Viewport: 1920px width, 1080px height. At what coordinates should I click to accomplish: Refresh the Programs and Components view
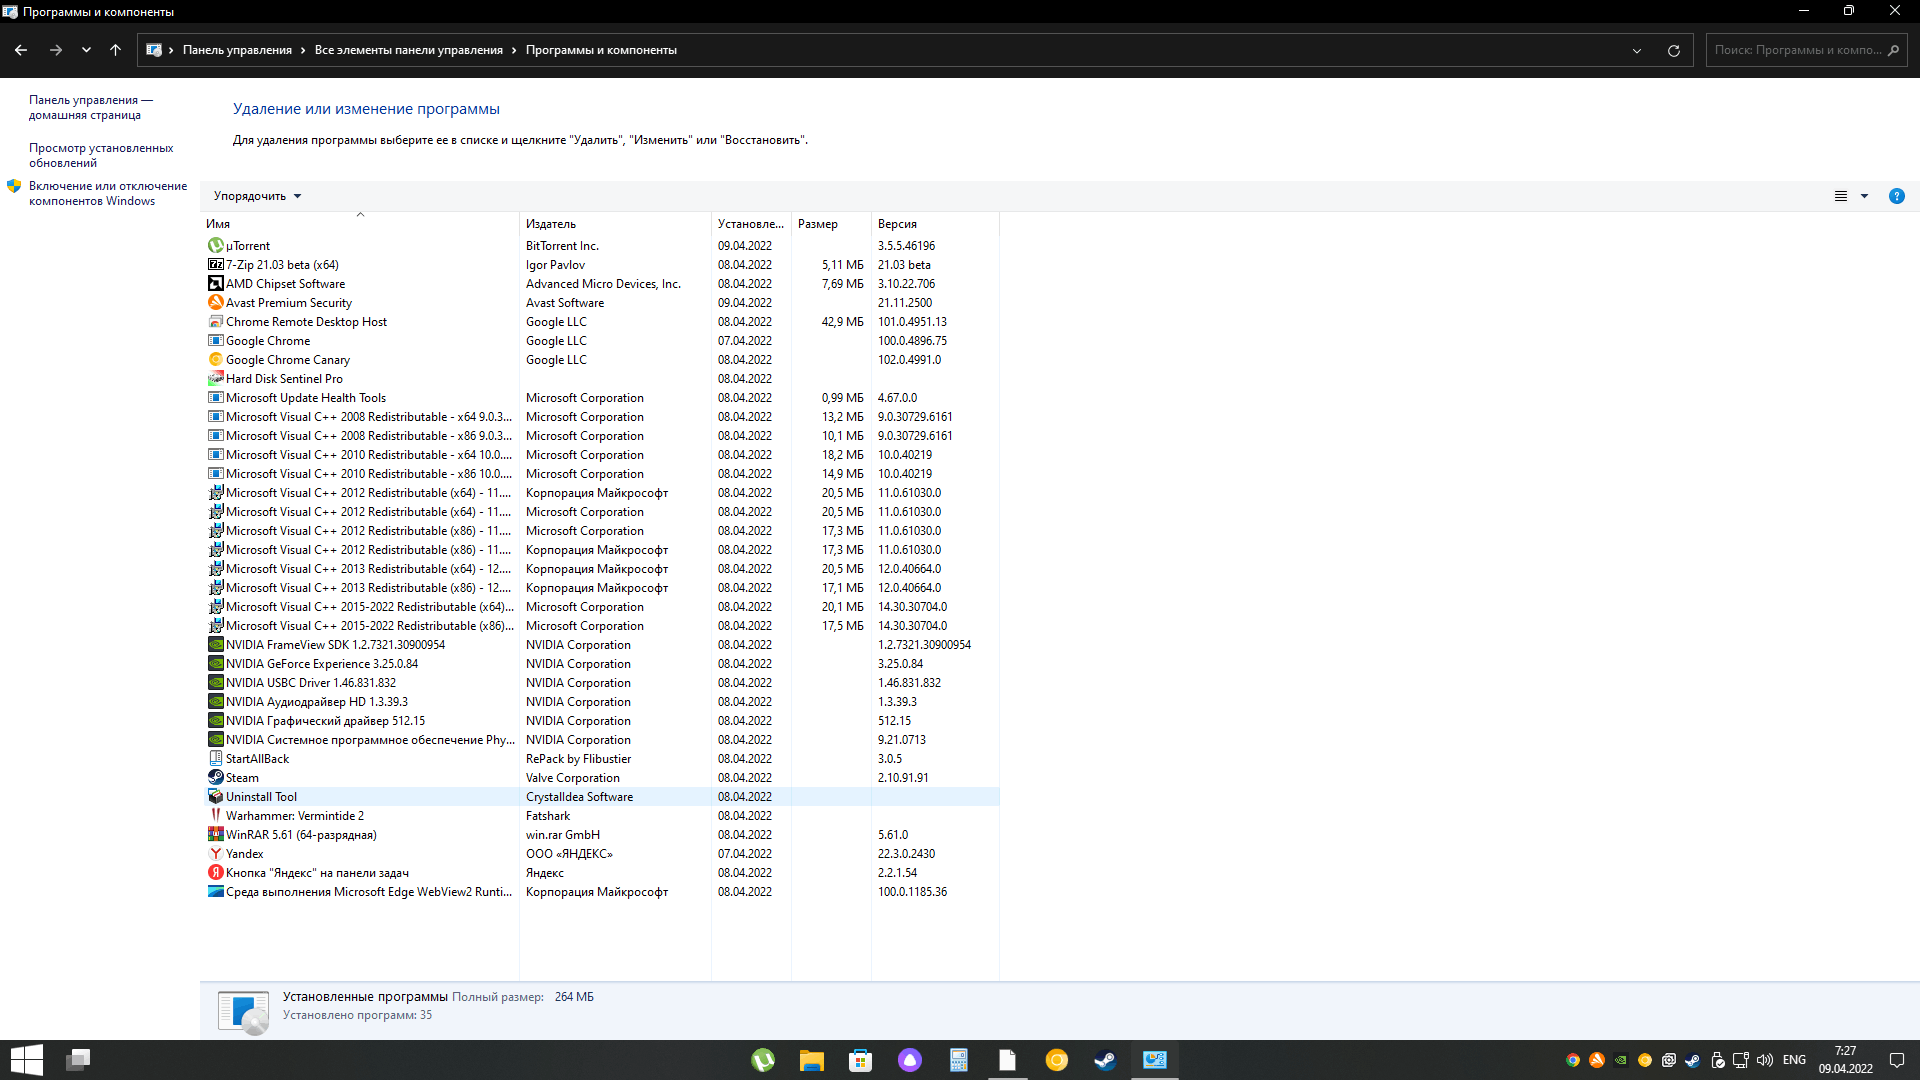pyautogui.click(x=1673, y=50)
